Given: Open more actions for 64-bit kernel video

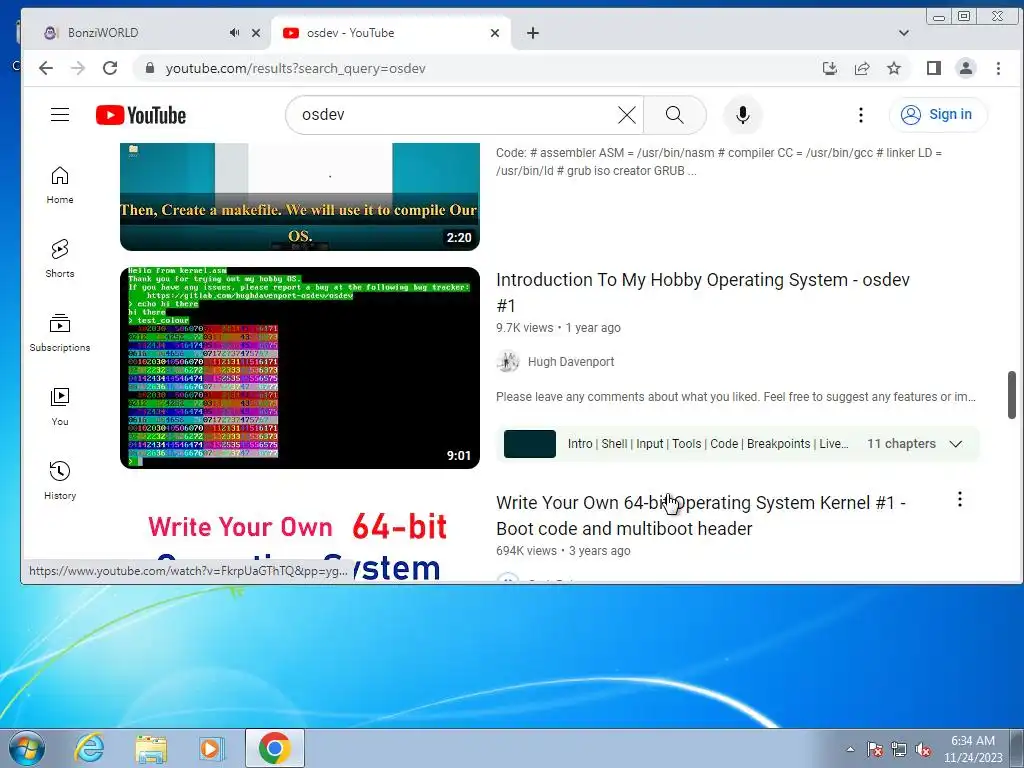Looking at the screenshot, I should tap(959, 500).
